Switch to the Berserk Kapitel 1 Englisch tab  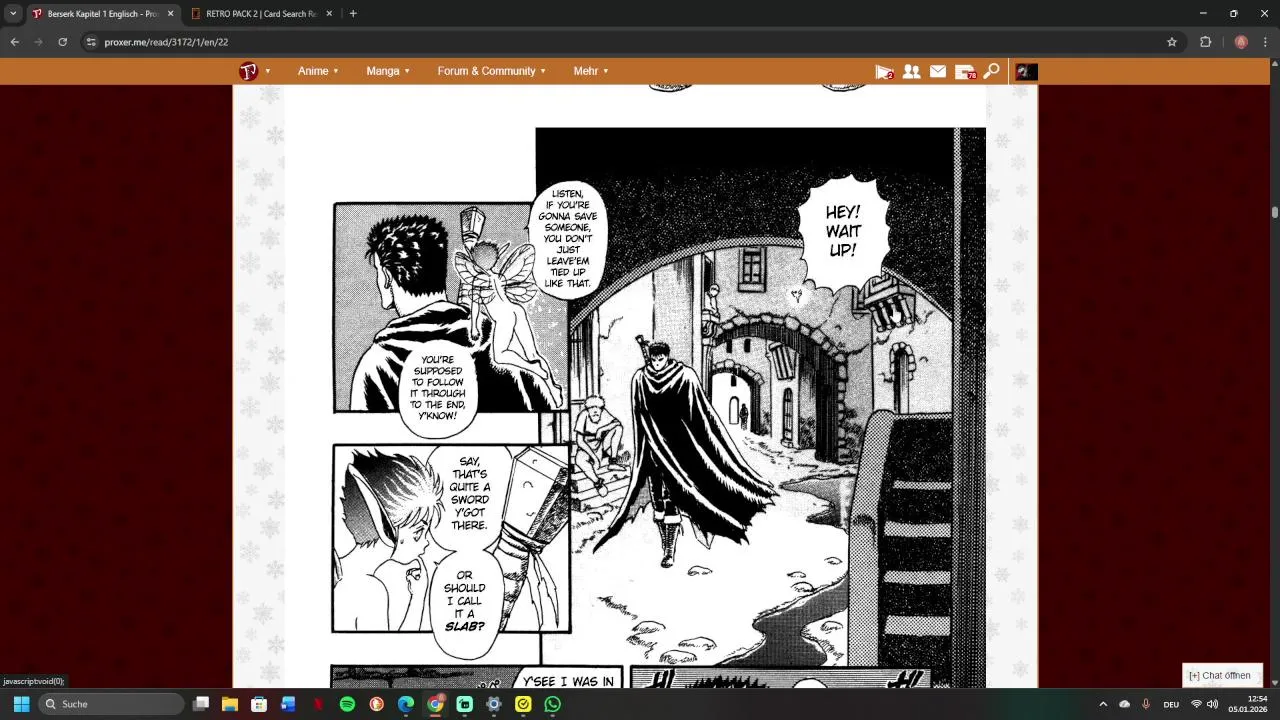tap(103, 14)
